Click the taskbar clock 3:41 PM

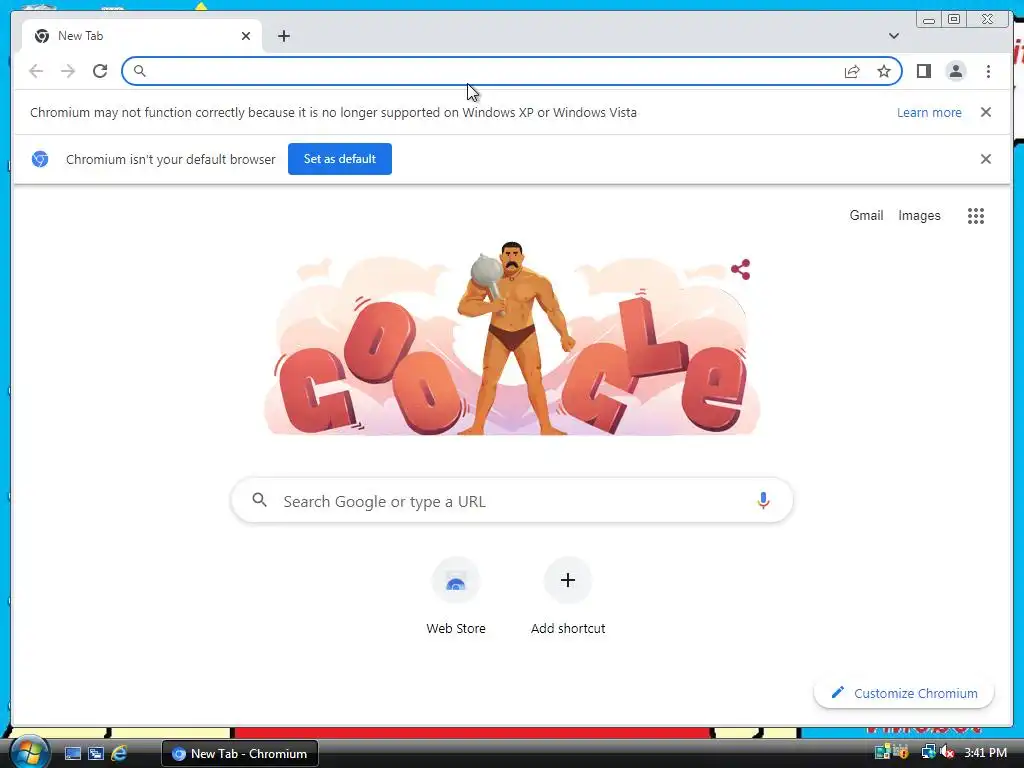[x=985, y=752]
